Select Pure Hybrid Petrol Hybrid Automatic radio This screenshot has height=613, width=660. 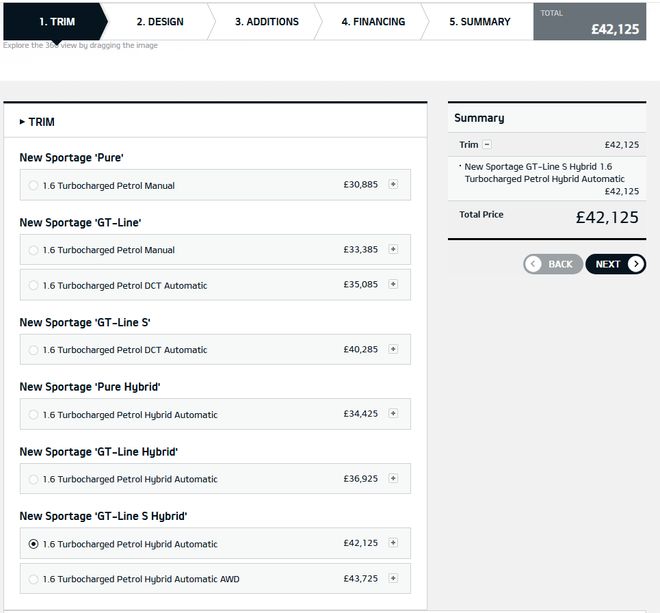point(34,415)
